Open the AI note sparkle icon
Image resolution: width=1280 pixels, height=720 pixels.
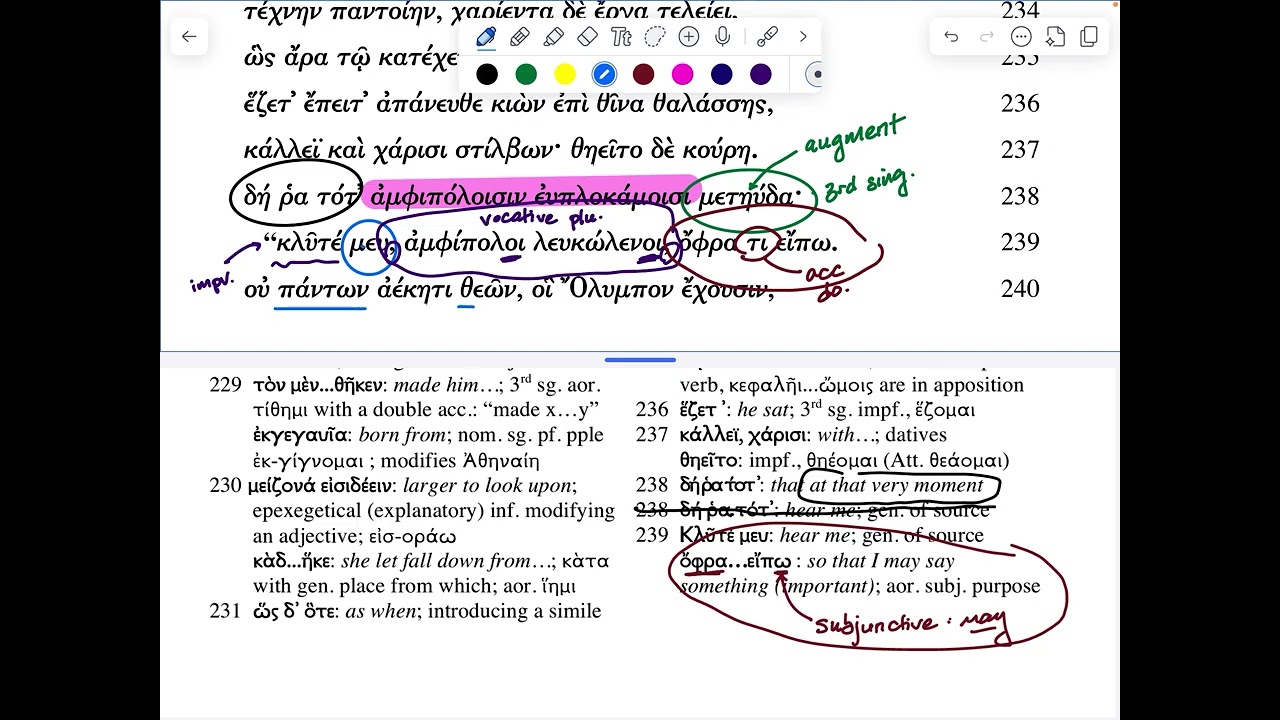(x=1055, y=37)
